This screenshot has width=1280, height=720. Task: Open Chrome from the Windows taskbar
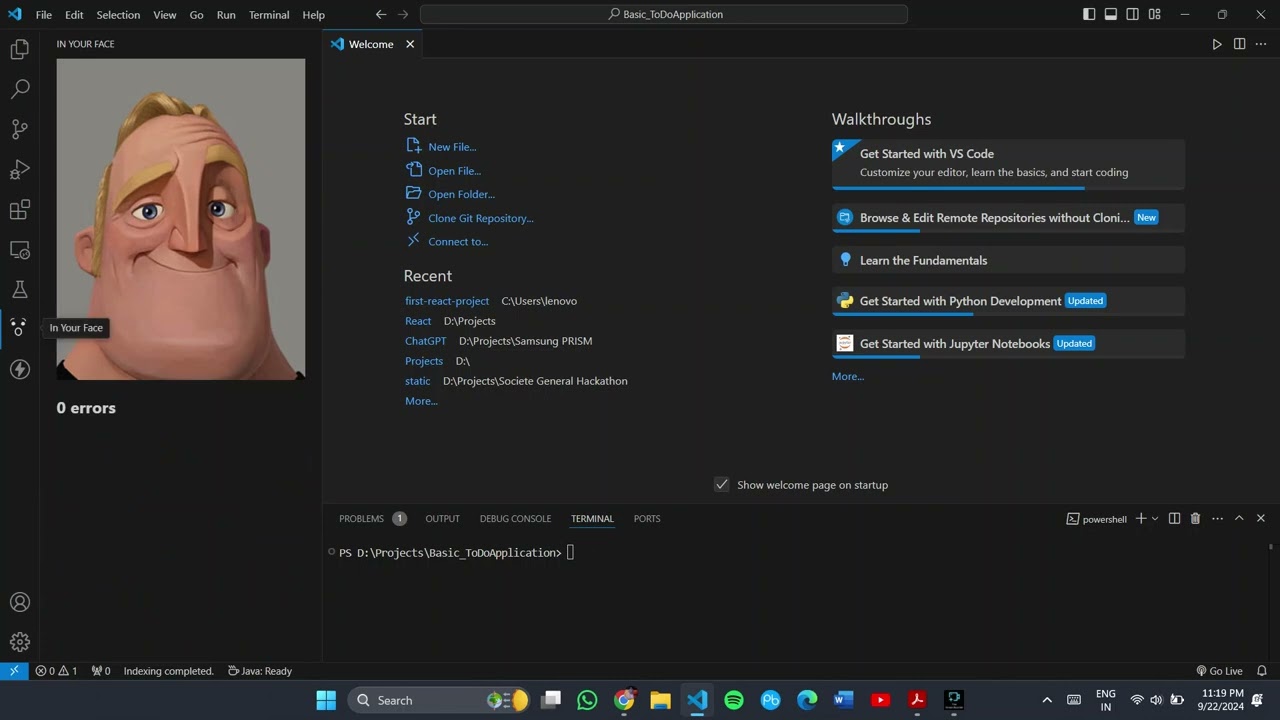624,700
